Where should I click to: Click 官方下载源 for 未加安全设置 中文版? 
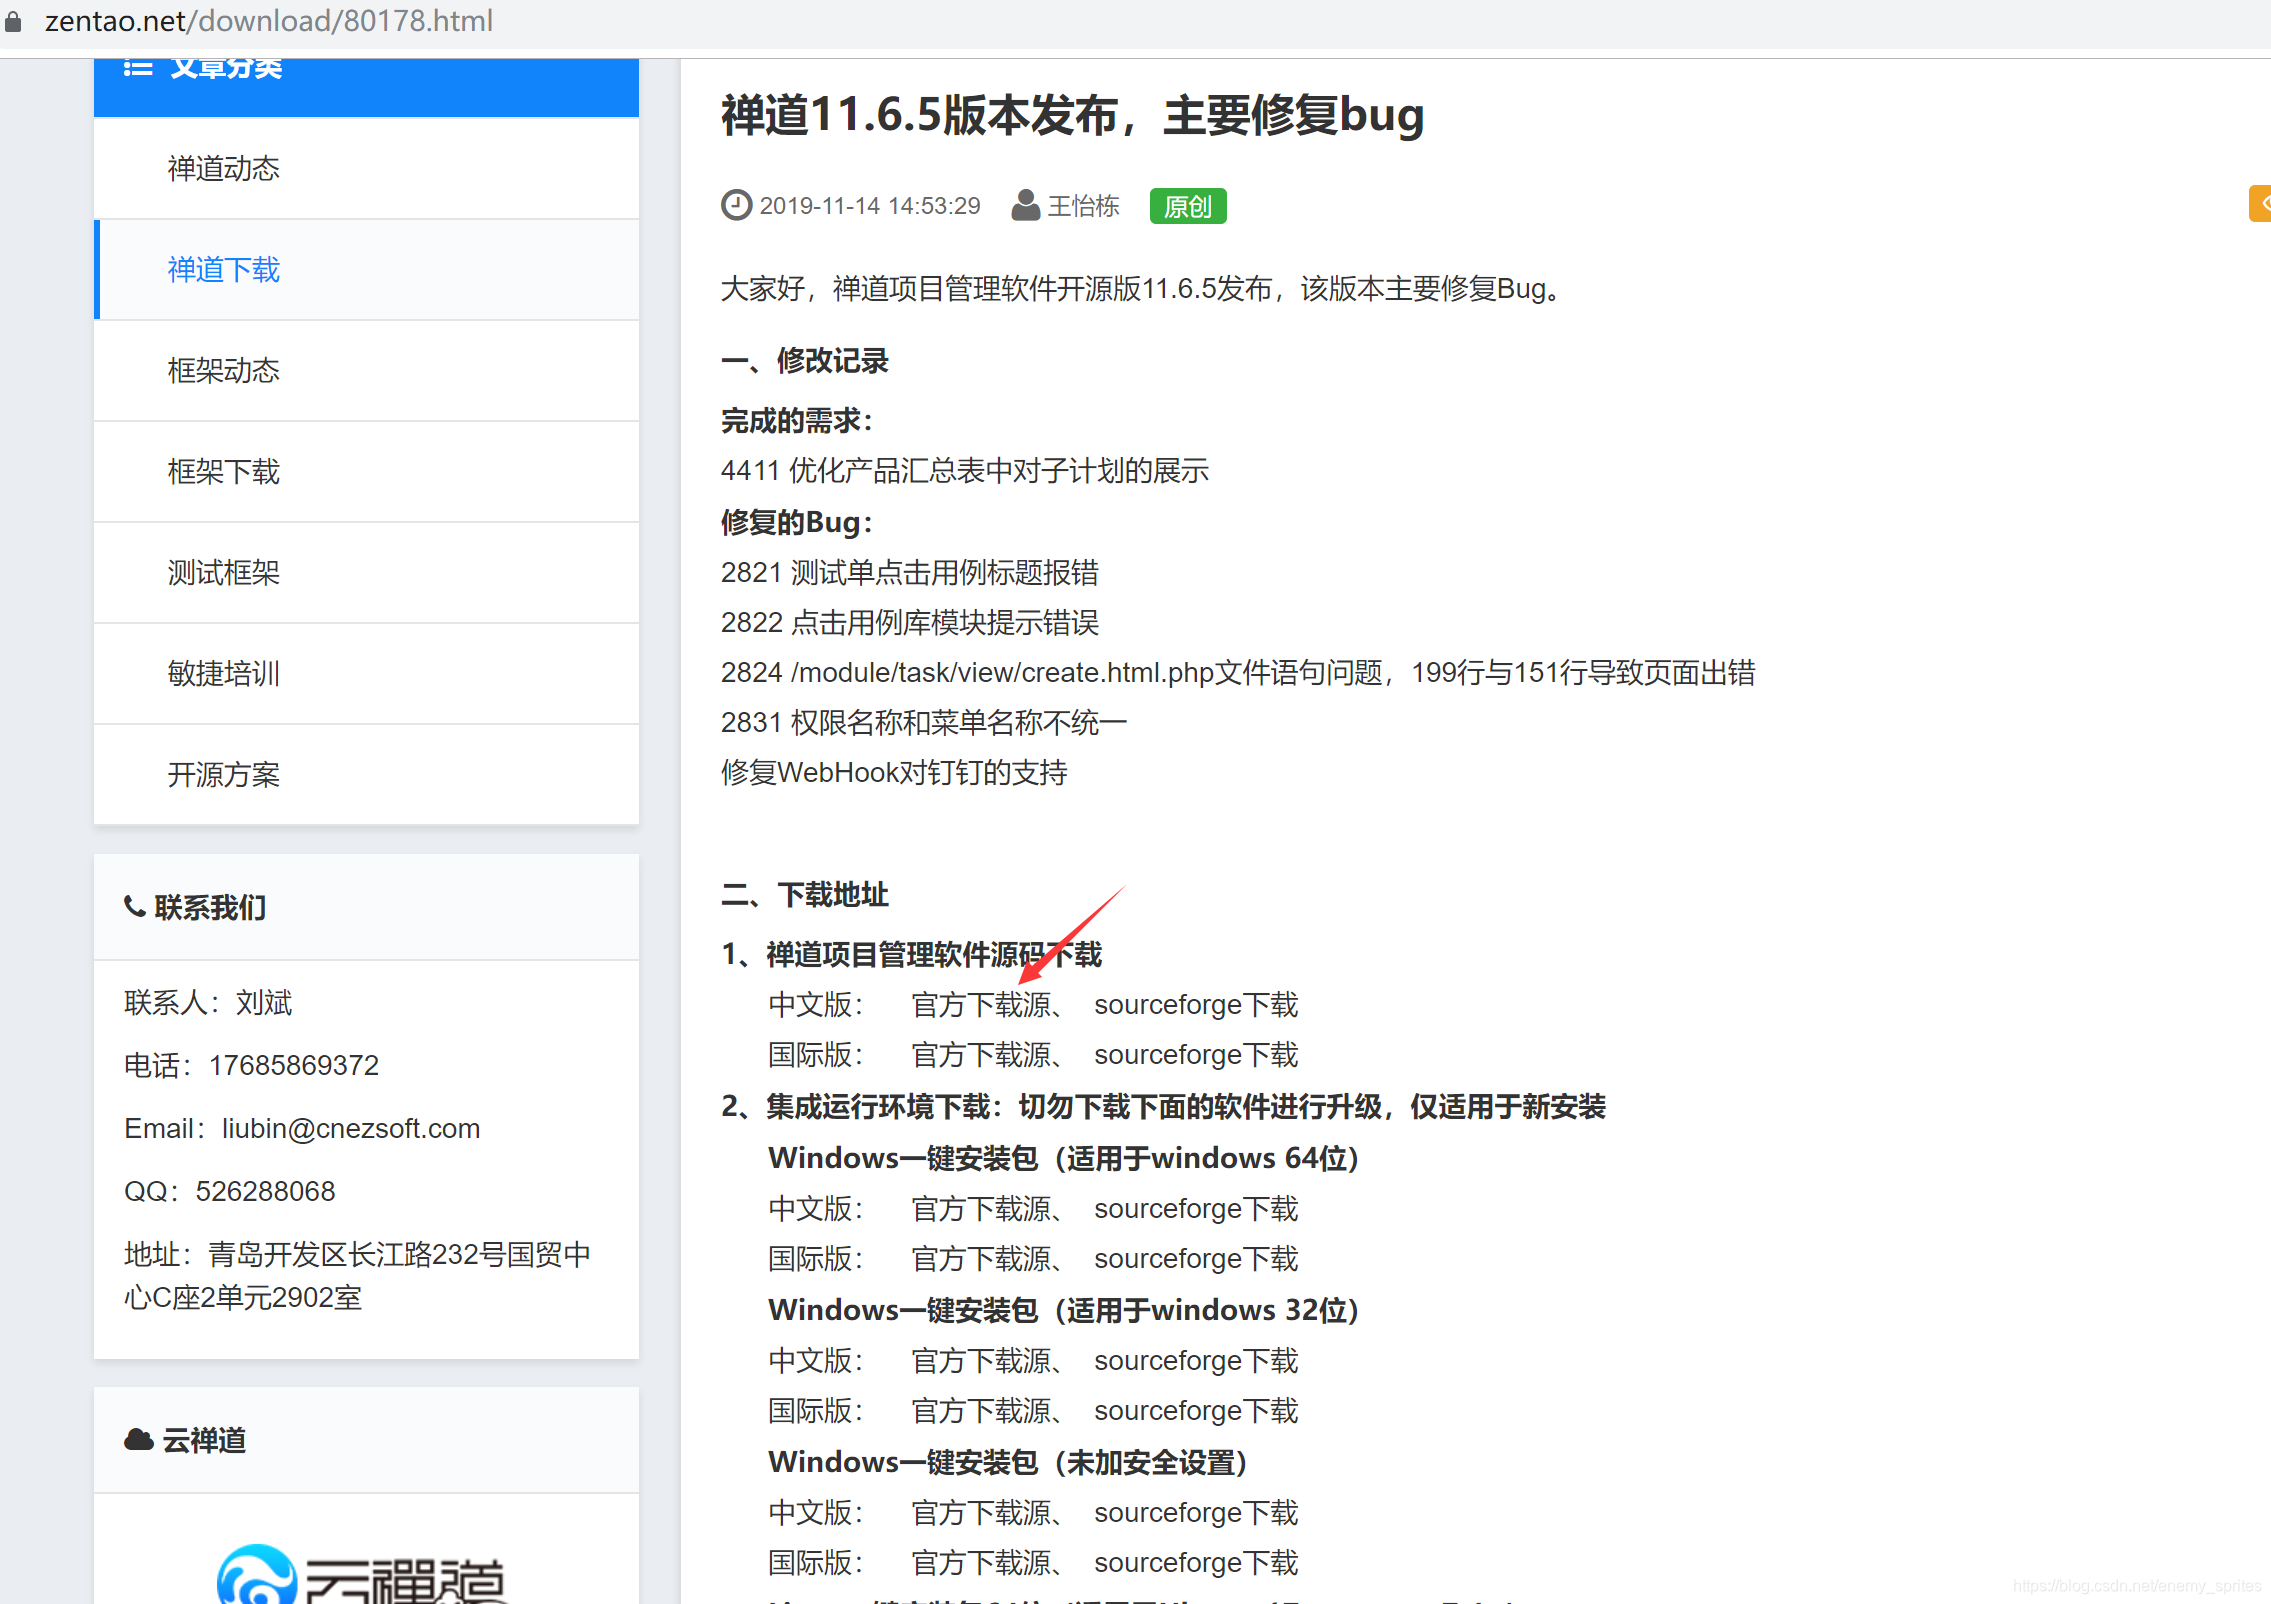click(x=981, y=1513)
